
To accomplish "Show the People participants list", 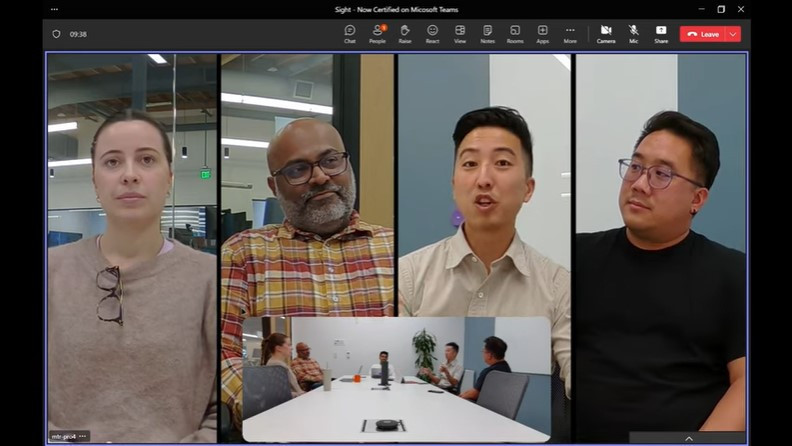I will pyautogui.click(x=377, y=33).
